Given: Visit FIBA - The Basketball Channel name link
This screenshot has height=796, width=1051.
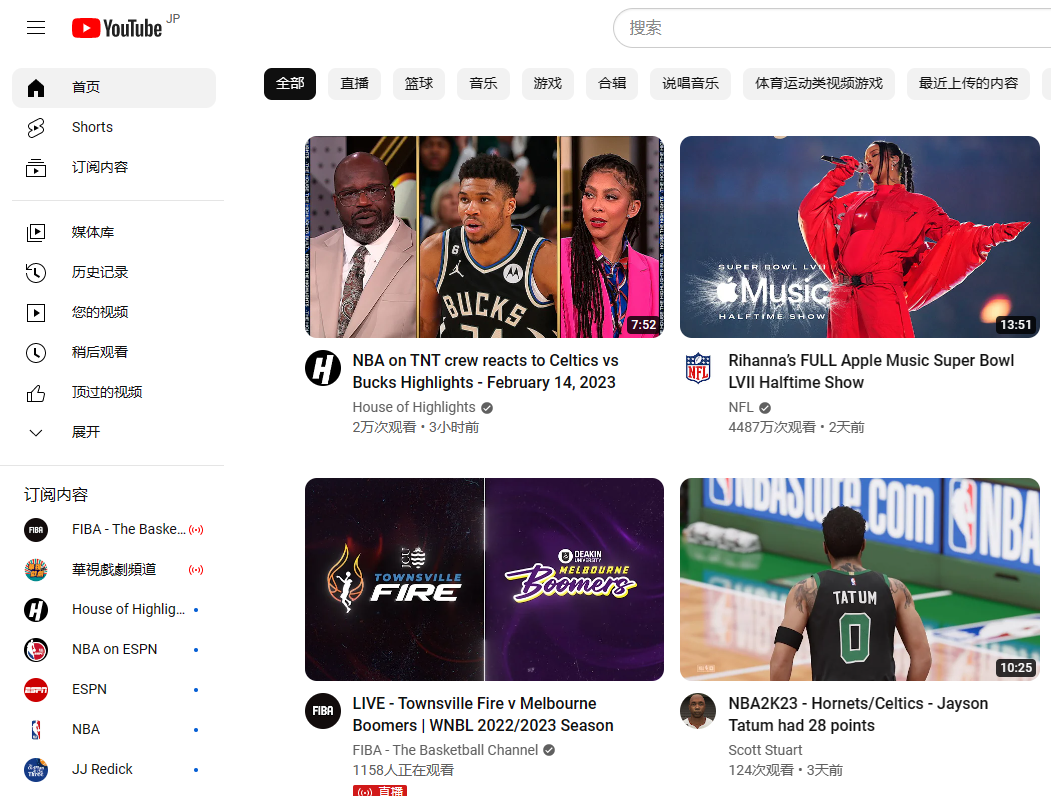Looking at the screenshot, I should pyautogui.click(x=445, y=750).
